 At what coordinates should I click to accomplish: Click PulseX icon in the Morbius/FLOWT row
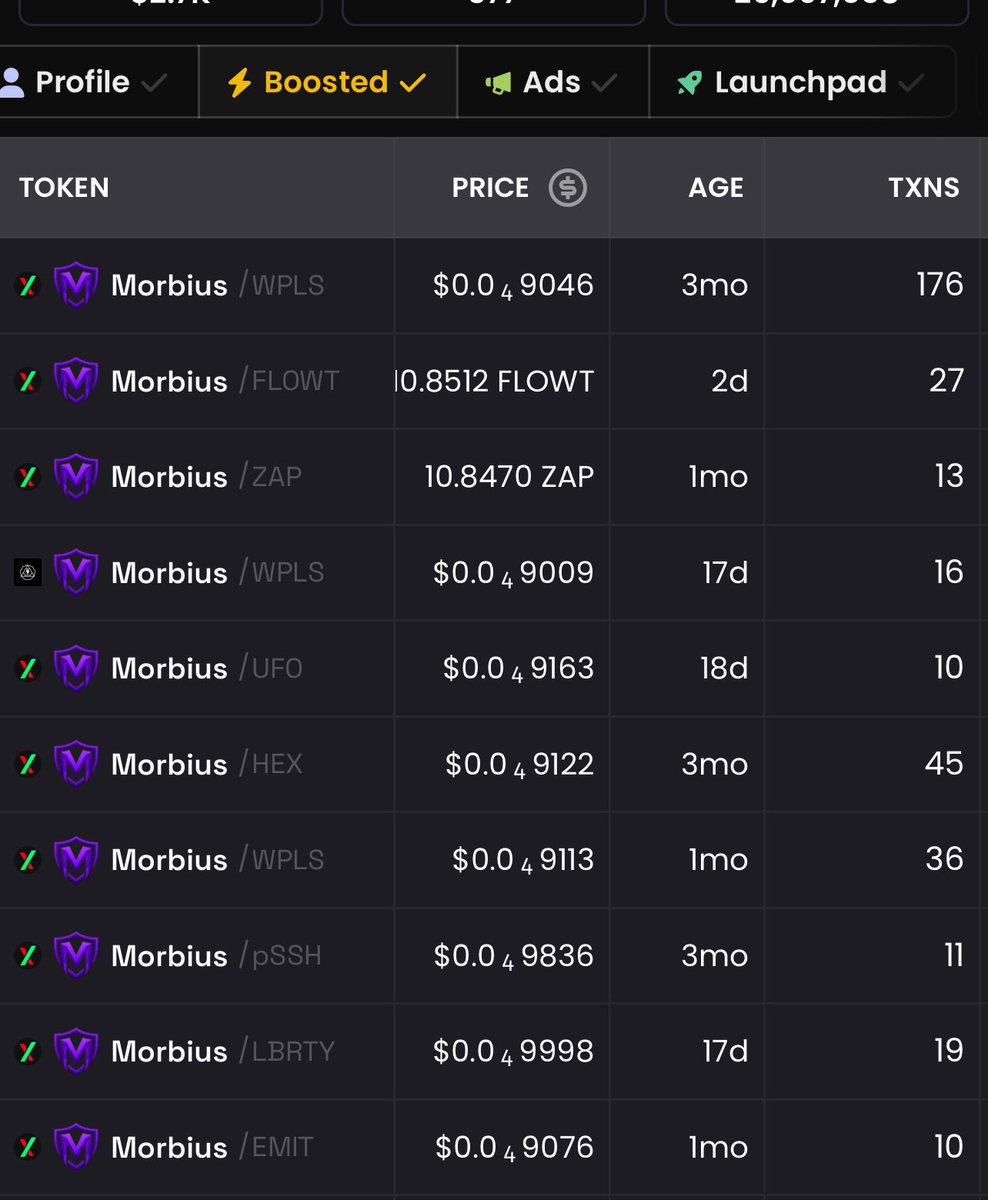pos(28,381)
